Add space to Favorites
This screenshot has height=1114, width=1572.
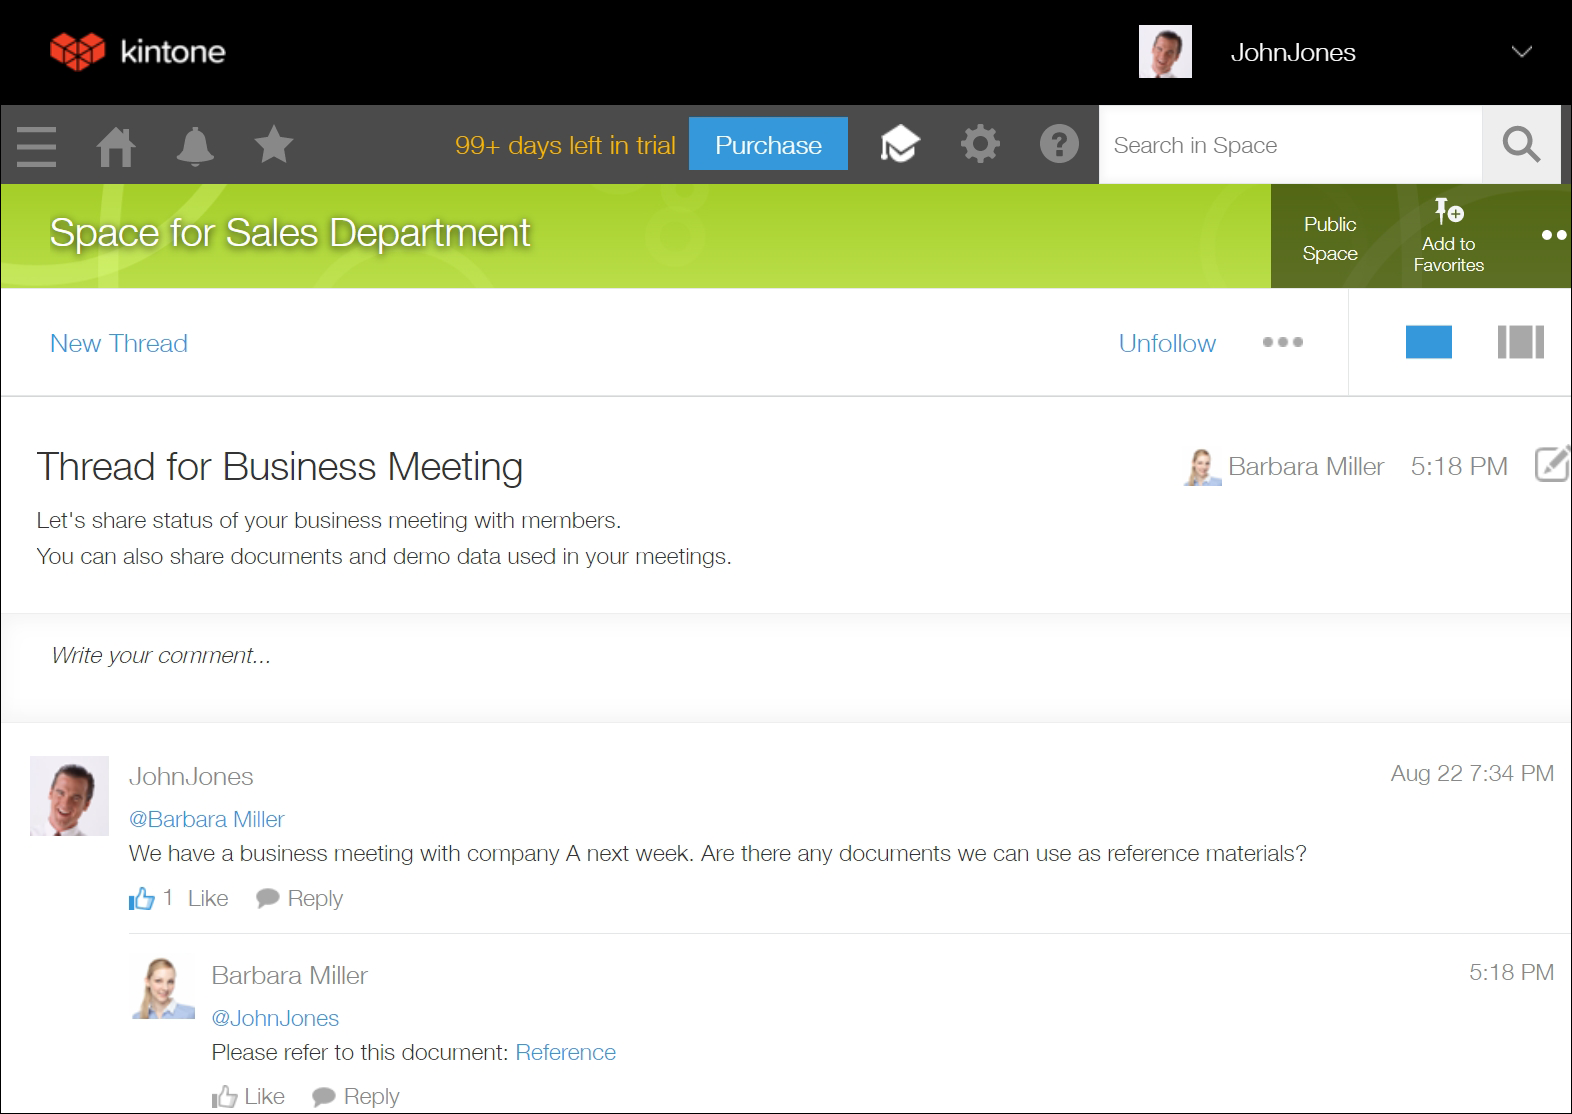coord(1448,236)
